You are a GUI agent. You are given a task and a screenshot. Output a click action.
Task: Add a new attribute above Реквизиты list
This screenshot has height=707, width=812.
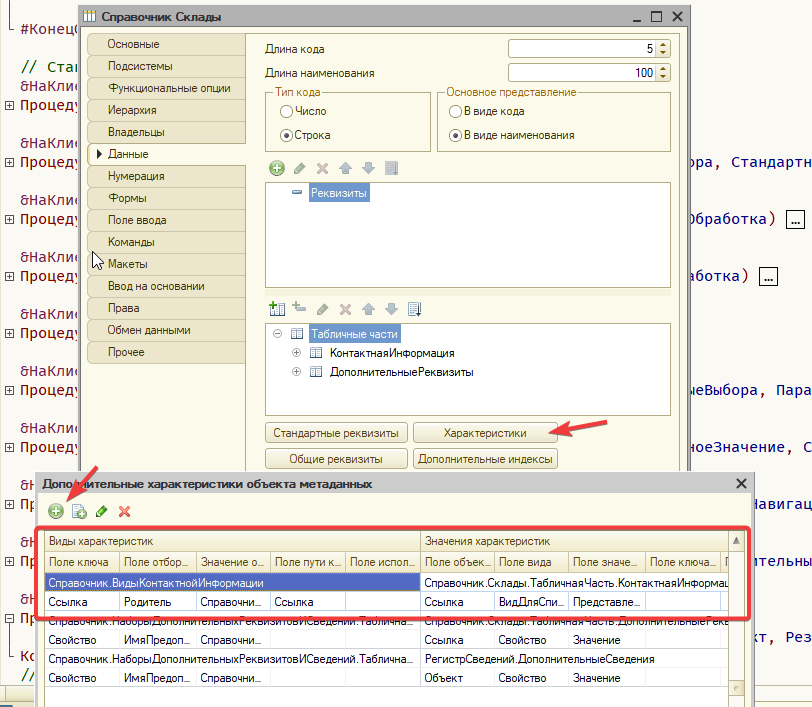point(277,168)
